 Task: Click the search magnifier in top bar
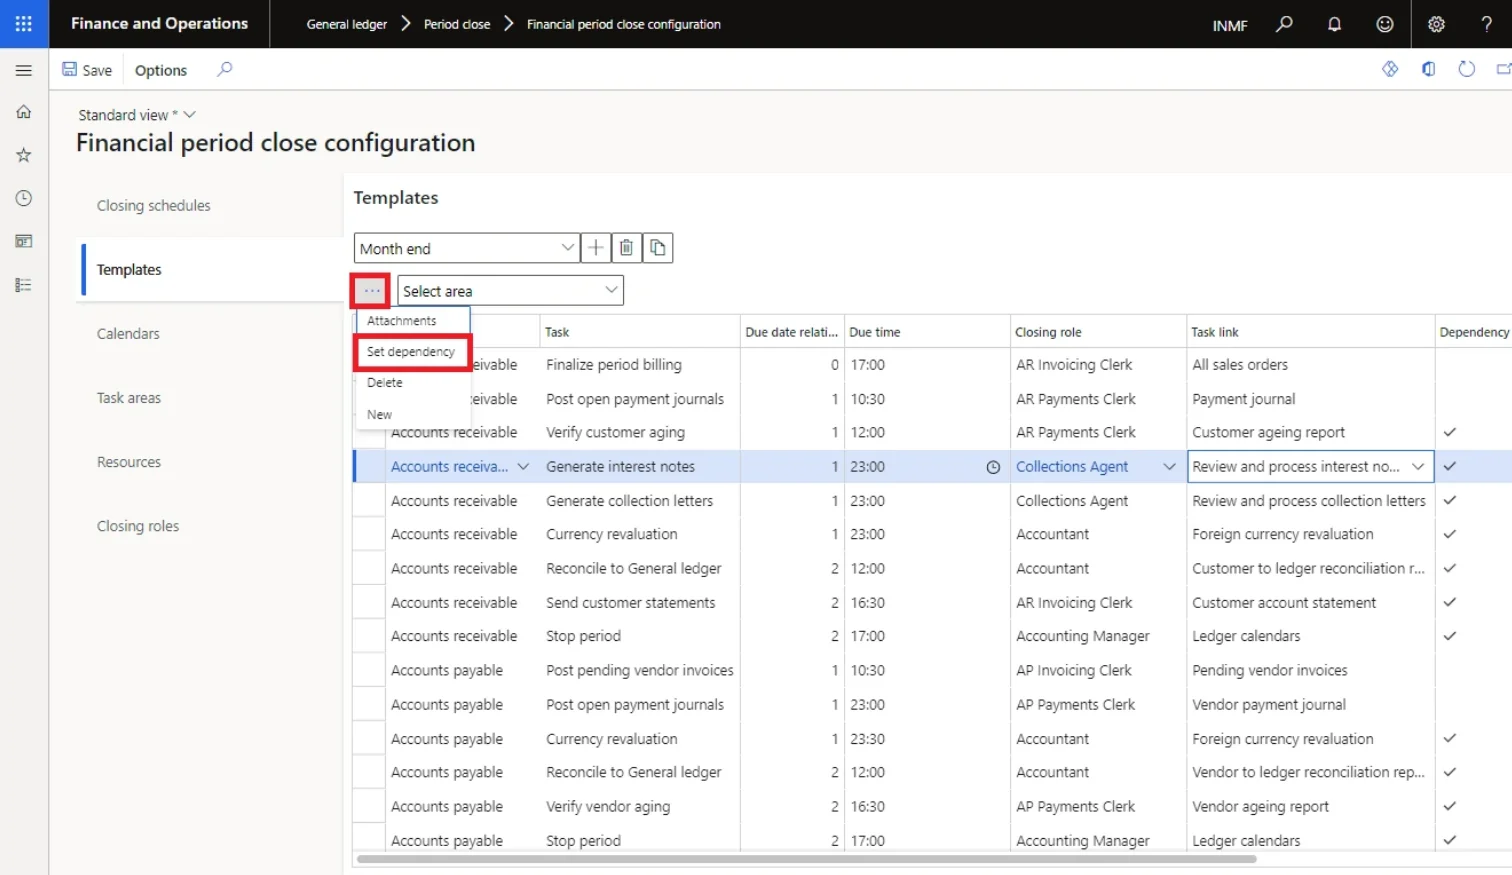click(1284, 24)
